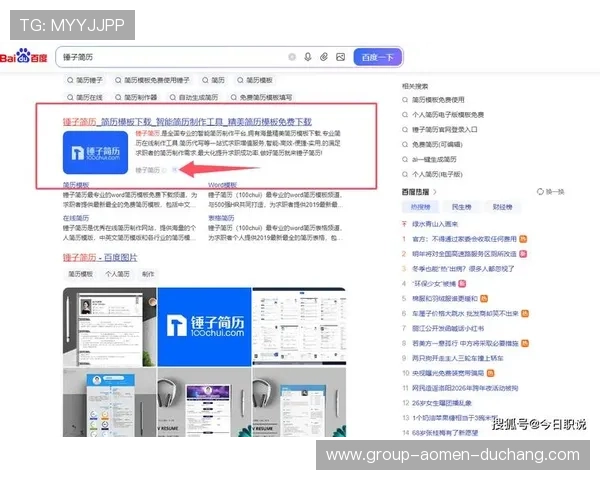
Task: Click related search 个人简历电子版模板免费
Action: tap(448, 115)
